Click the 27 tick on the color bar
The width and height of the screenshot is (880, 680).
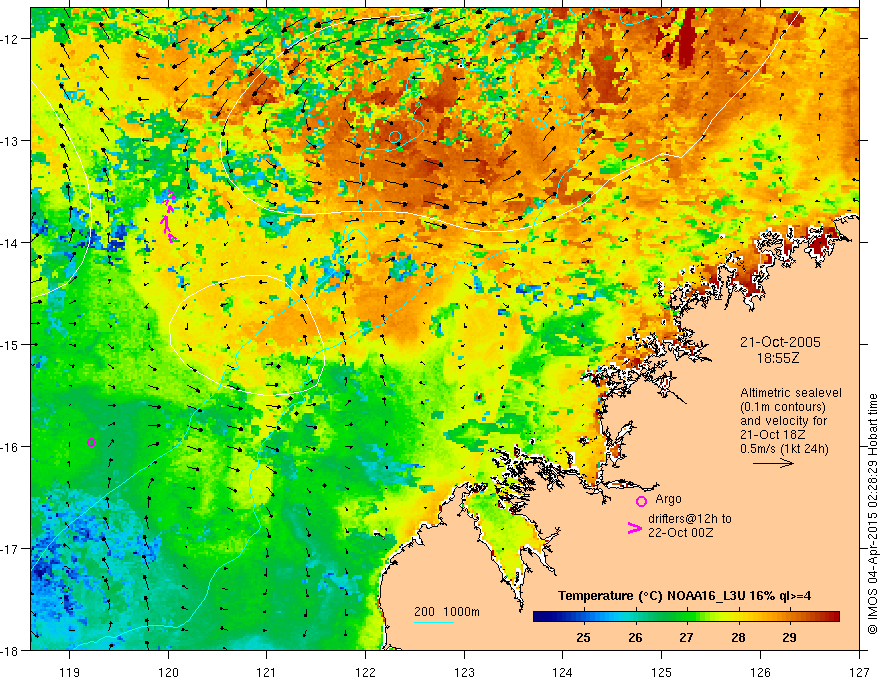point(686,637)
